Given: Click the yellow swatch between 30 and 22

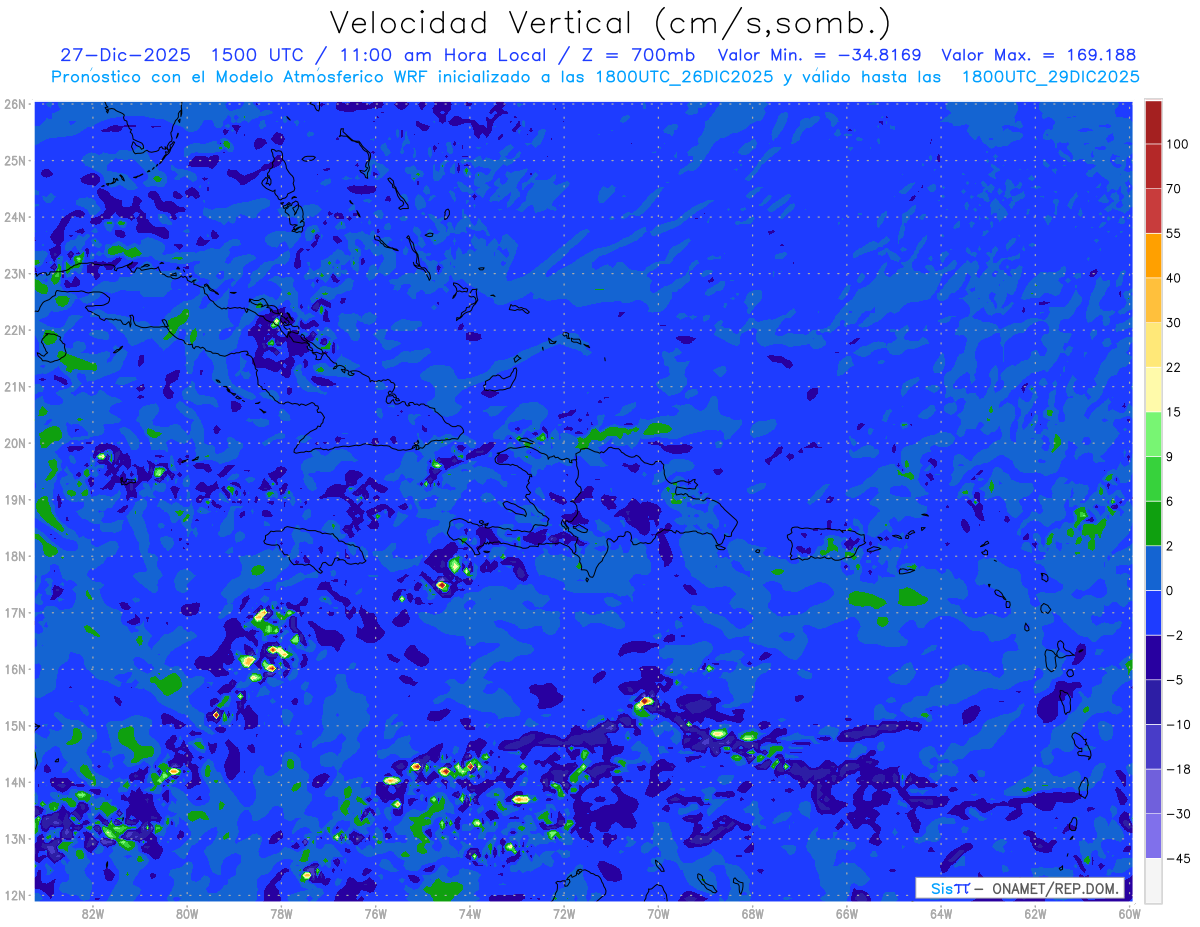Looking at the screenshot, I should (x=1153, y=344).
